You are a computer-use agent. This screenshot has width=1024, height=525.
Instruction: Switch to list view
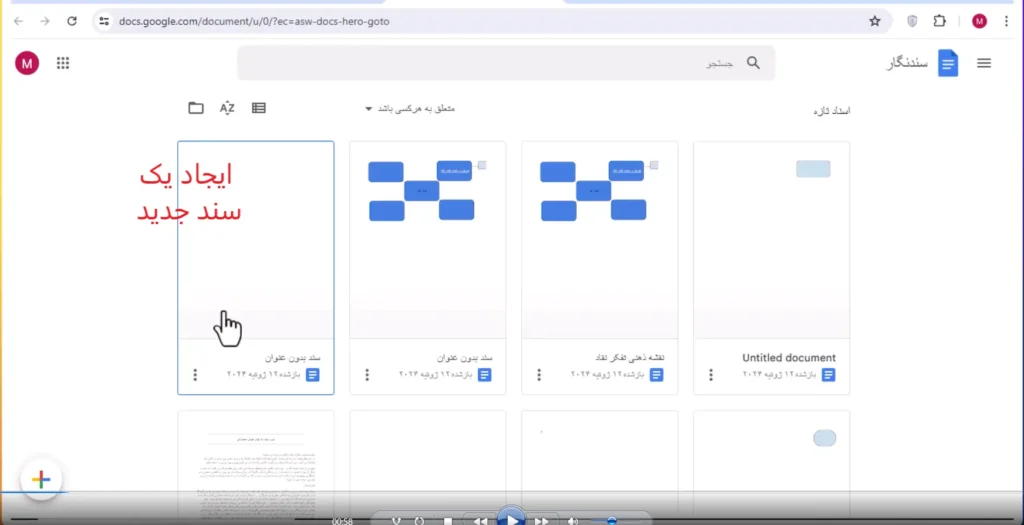259,108
